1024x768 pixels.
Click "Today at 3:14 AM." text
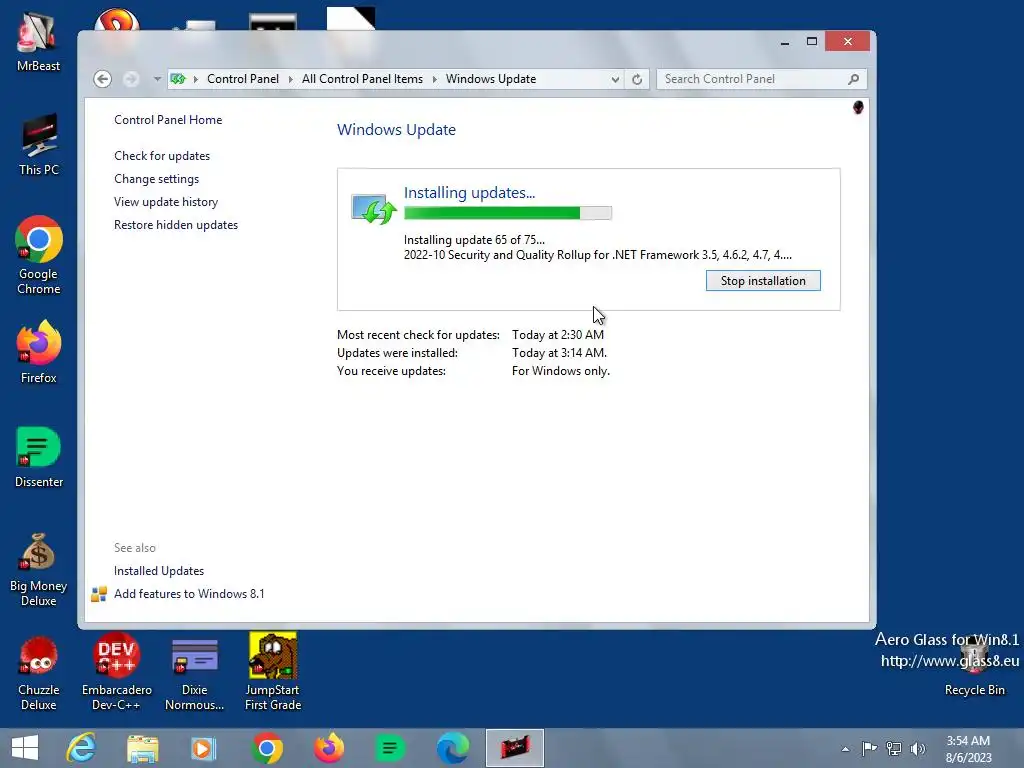pyautogui.click(x=559, y=353)
